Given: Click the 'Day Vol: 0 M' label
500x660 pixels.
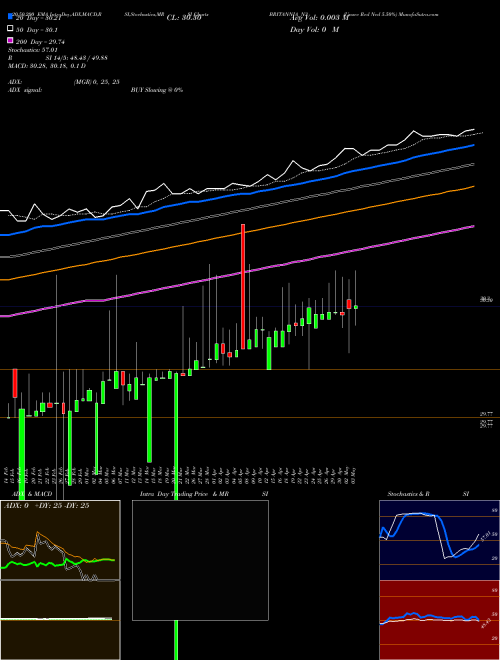Looking at the screenshot, I should (x=314, y=30).
